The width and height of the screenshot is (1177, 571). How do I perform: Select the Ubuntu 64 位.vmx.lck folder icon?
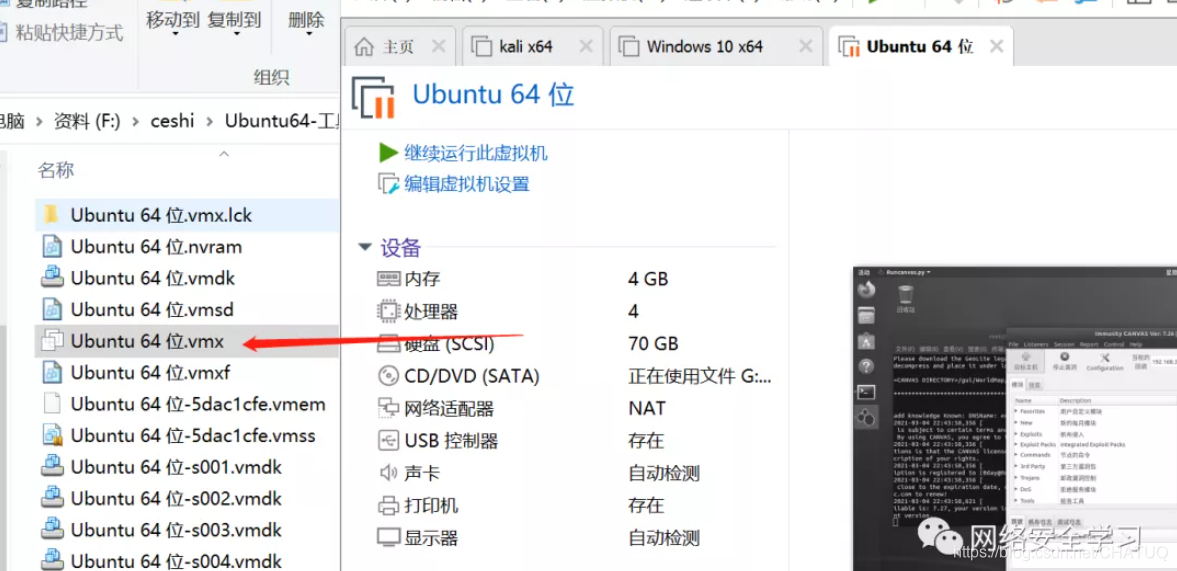pos(51,215)
